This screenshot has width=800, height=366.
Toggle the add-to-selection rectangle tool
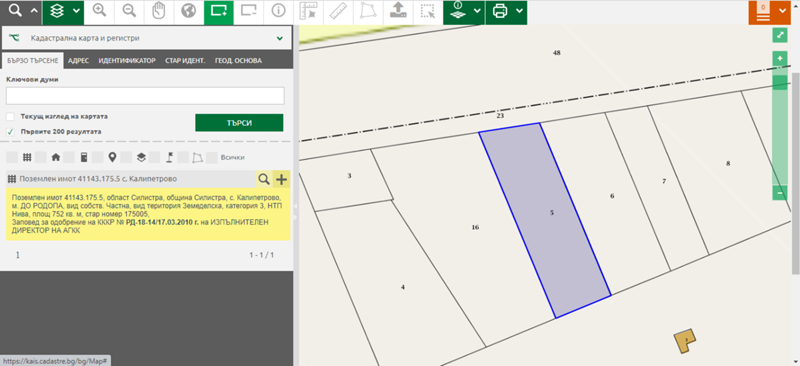click(219, 11)
